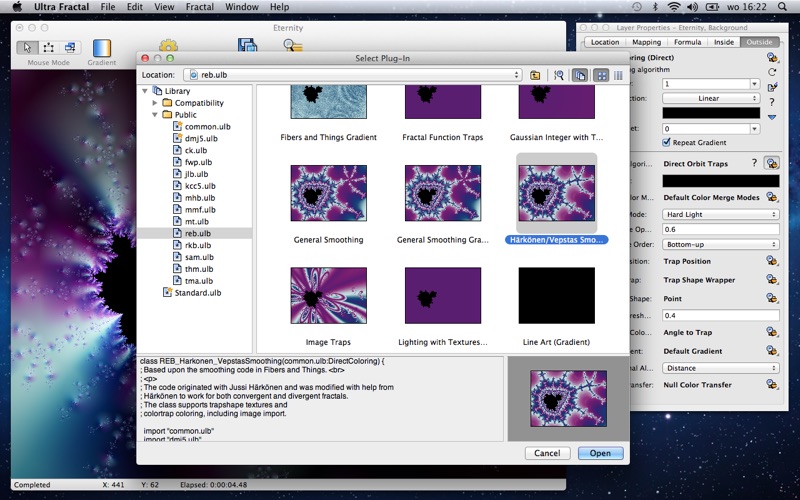Choose the selection-box mouse mode tool

tap(48, 47)
